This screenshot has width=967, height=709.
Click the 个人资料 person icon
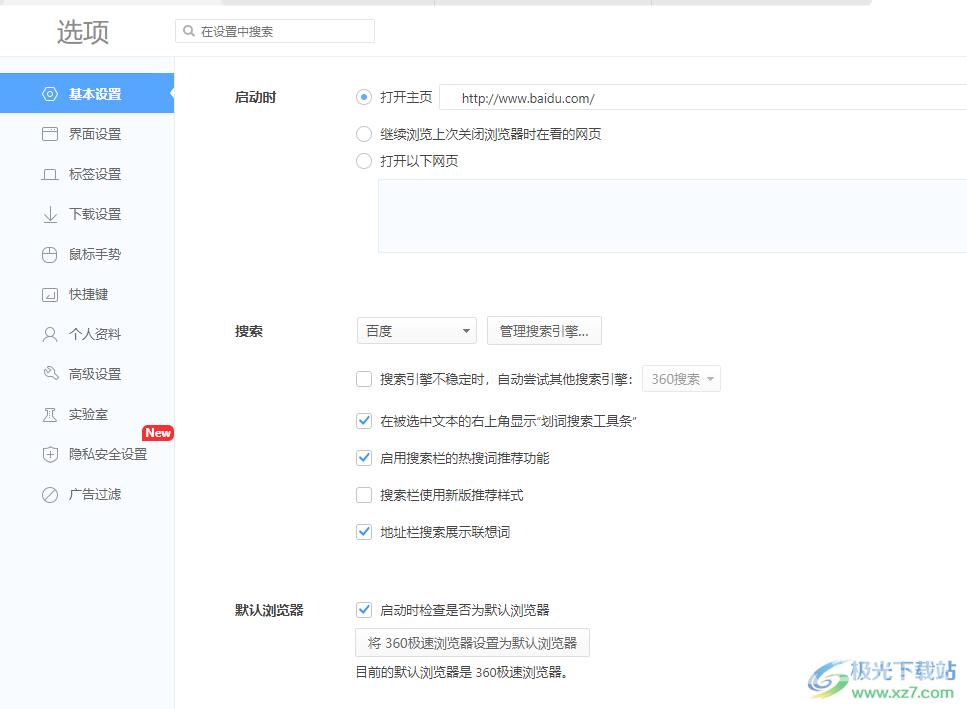[x=50, y=334]
